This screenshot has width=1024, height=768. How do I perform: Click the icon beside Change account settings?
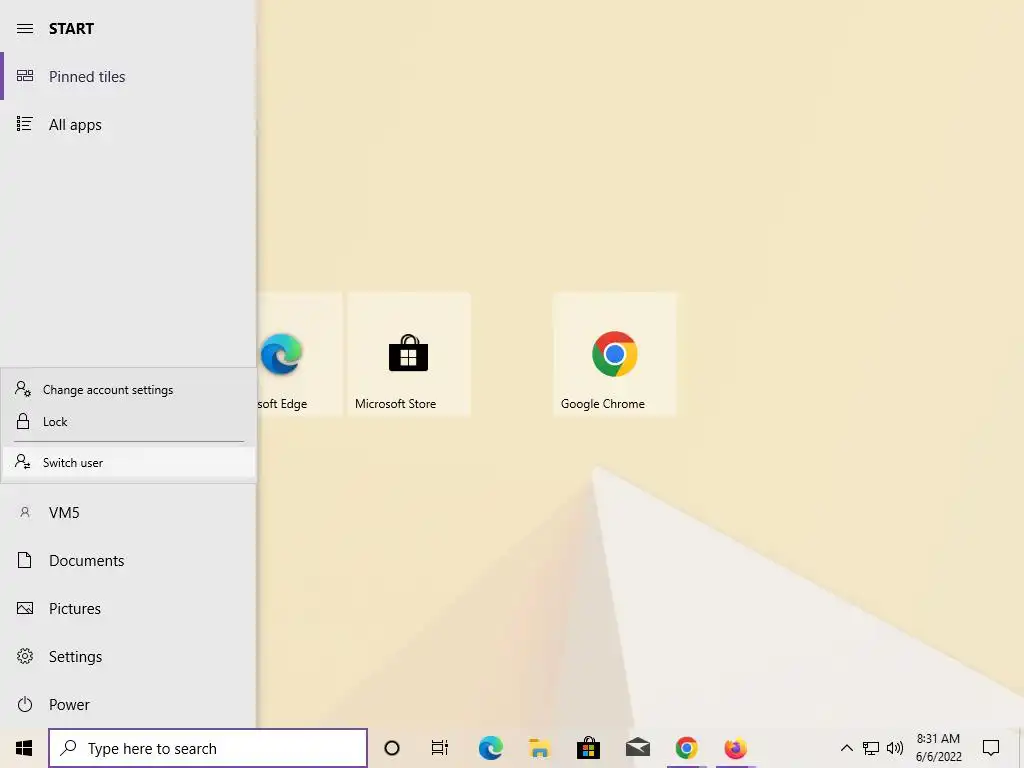[x=23, y=389]
